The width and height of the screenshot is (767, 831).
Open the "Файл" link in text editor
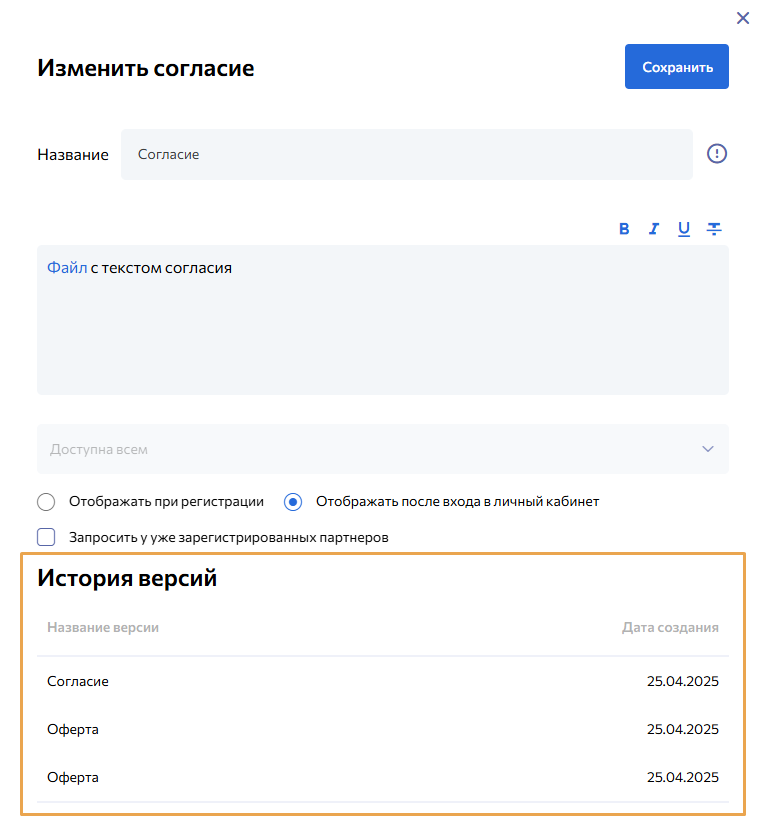coord(67,268)
